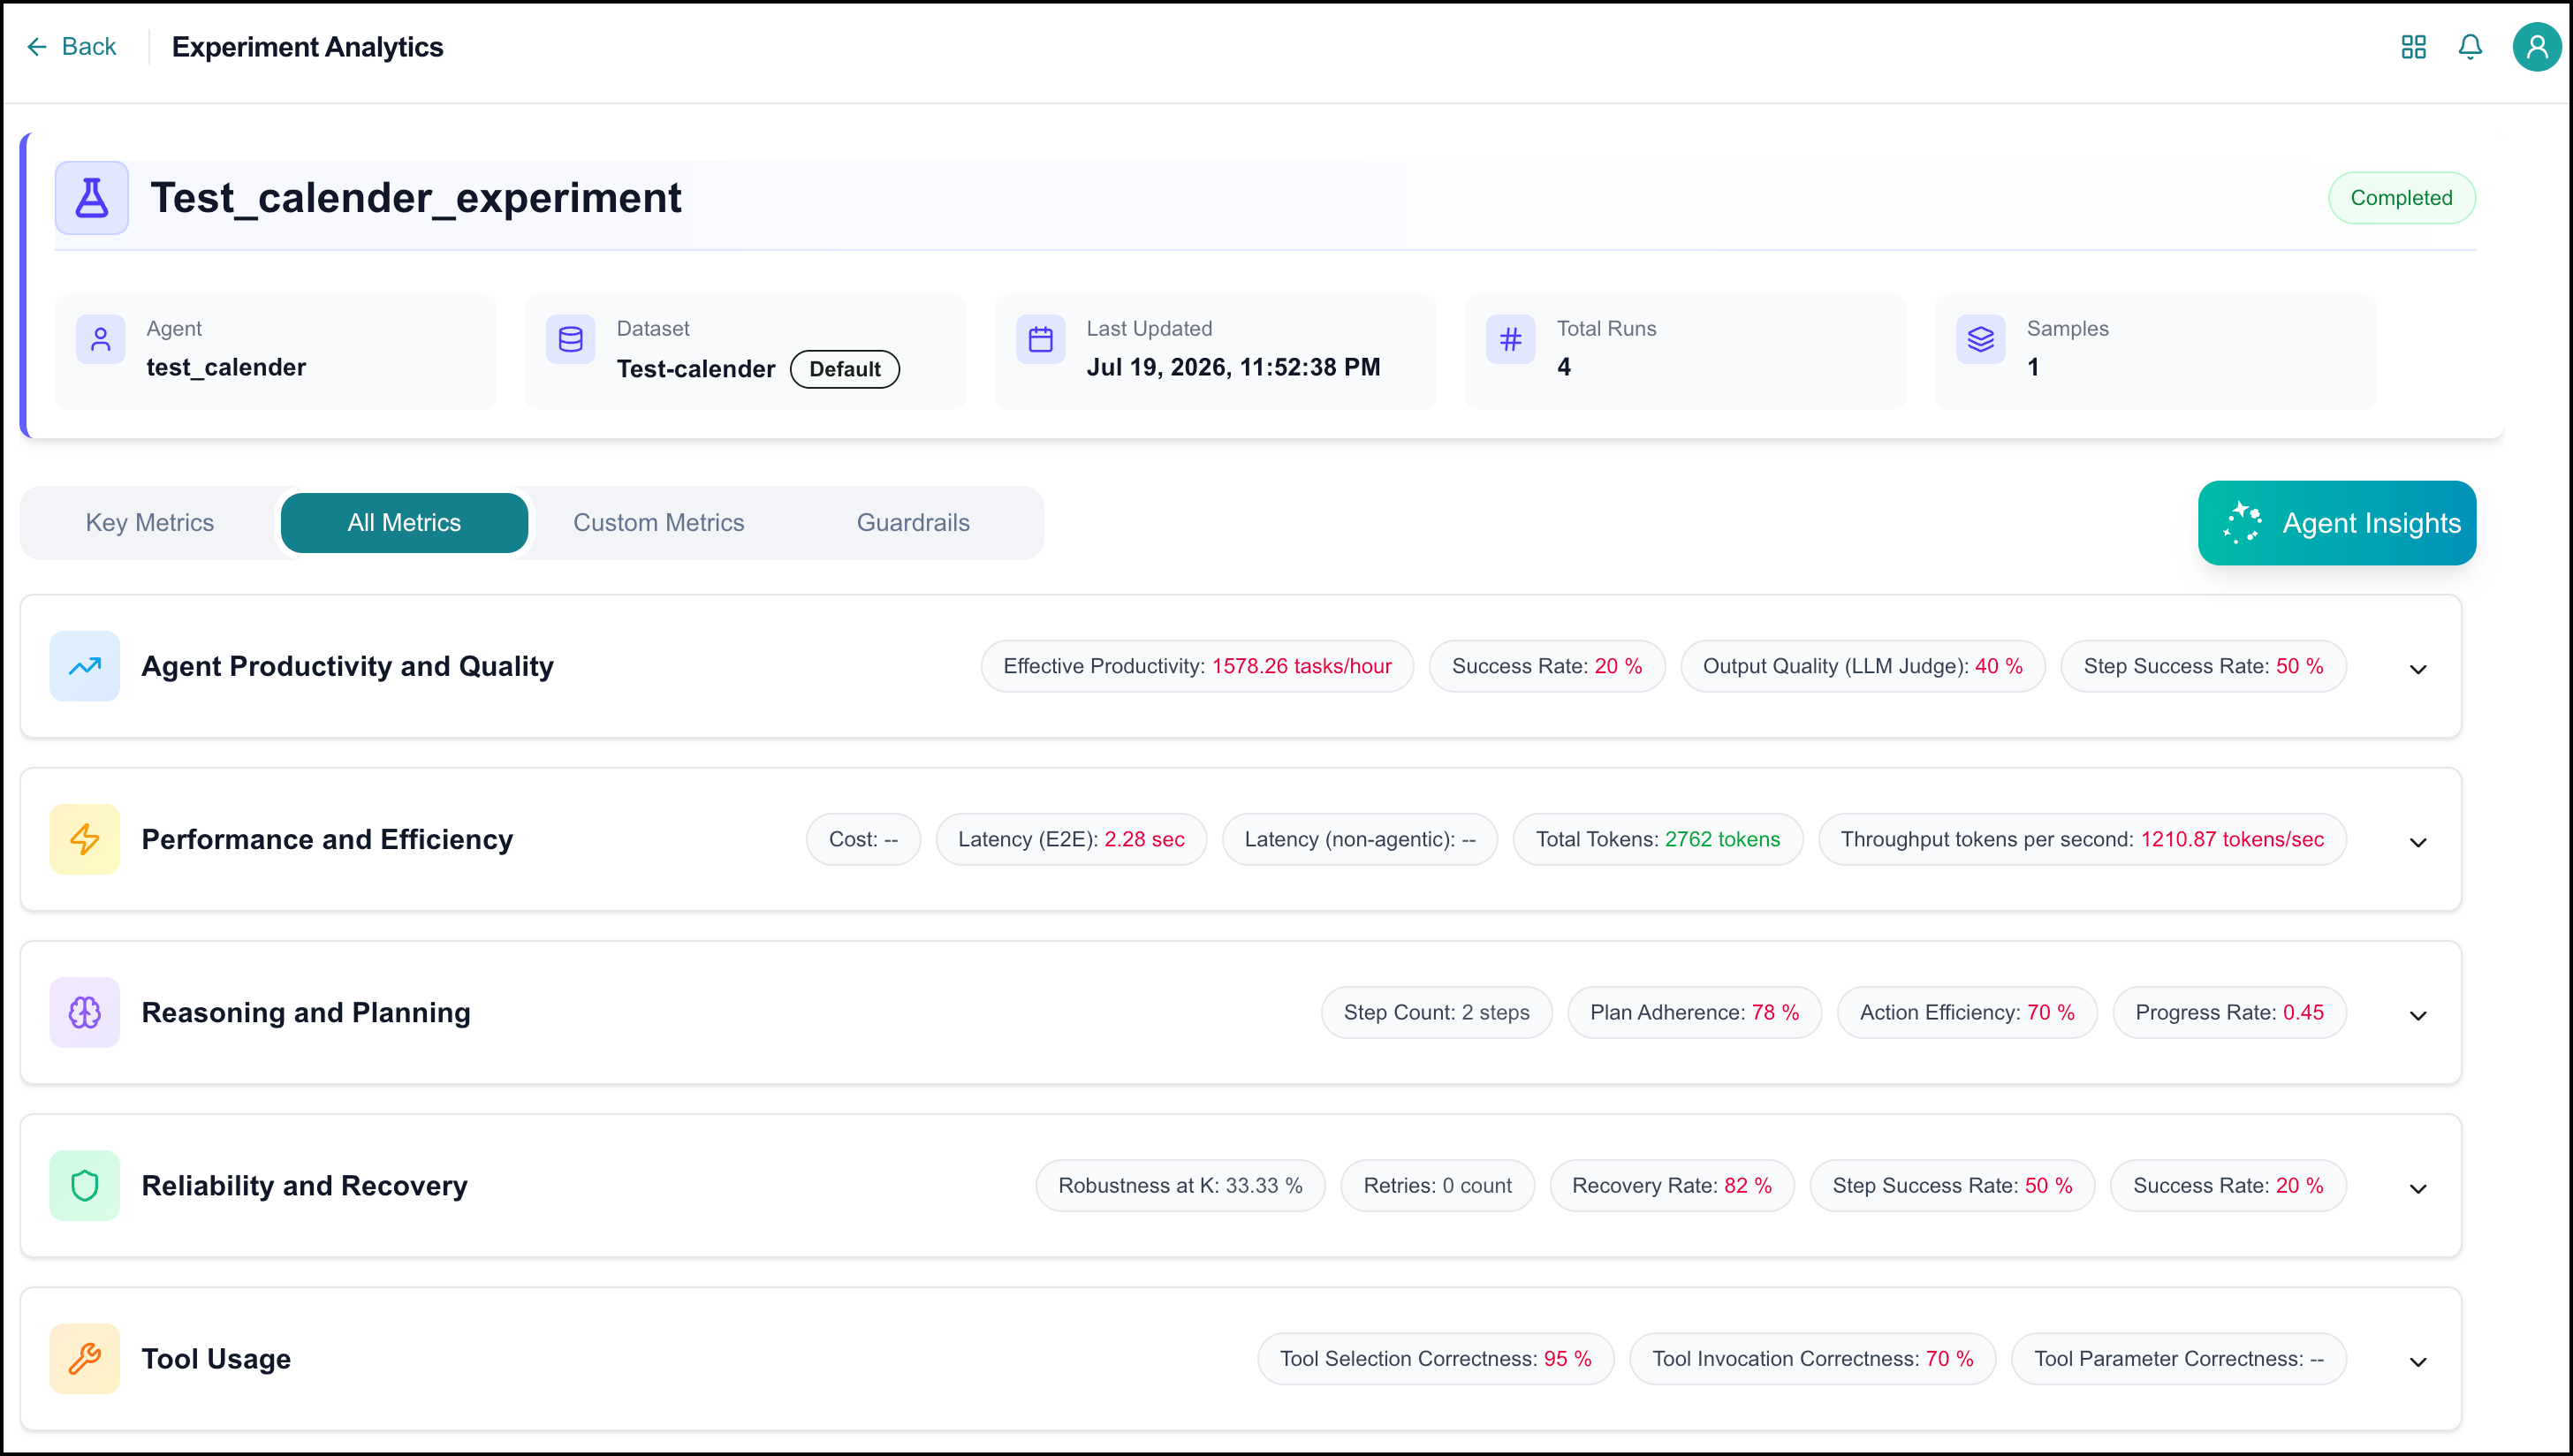2573x1456 pixels.
Task: Click the Back arrow icon
Action: coord(37,47)
